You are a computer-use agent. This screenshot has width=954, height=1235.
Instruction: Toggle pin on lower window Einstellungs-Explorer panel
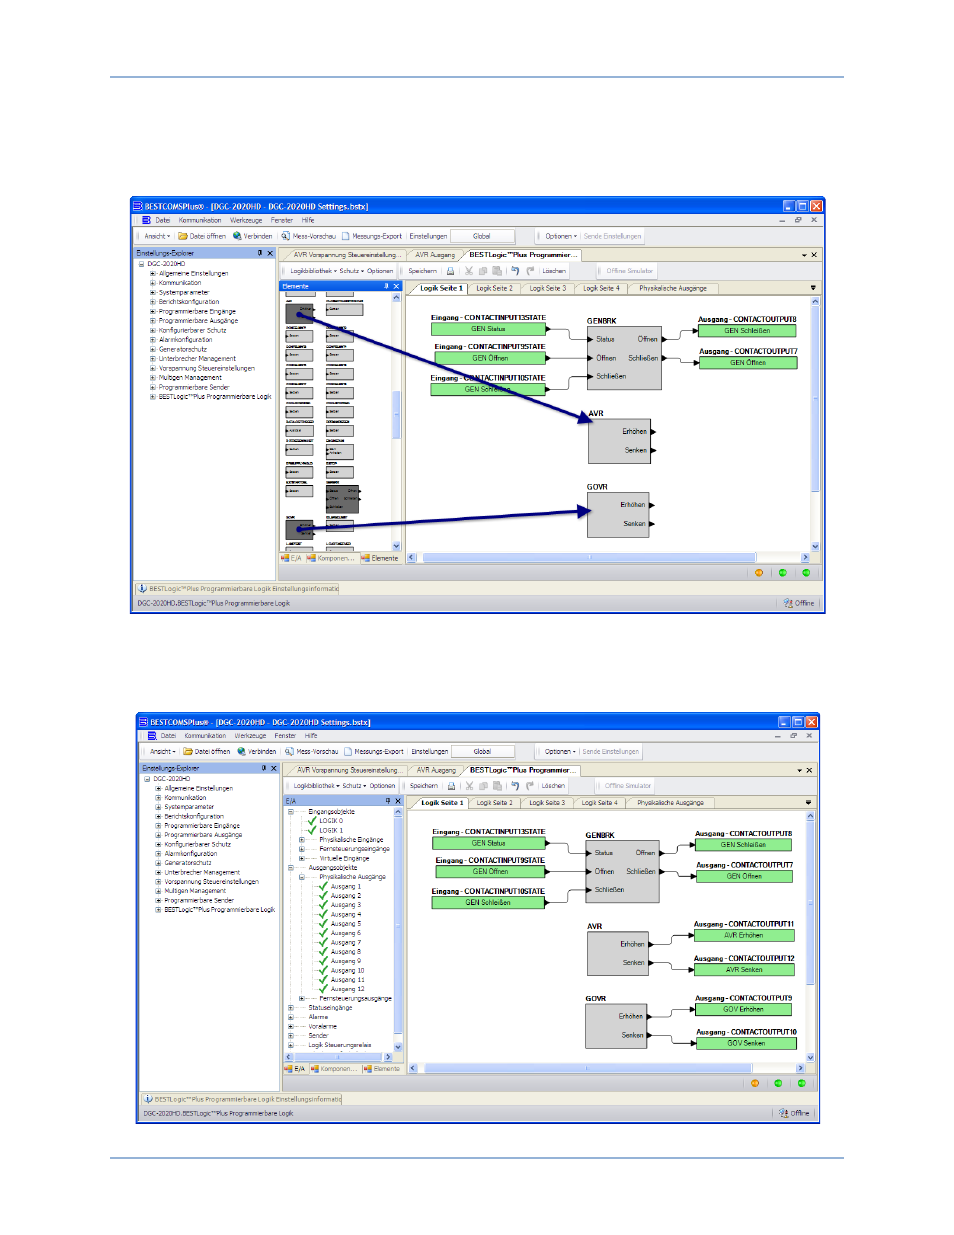(264, 768)
